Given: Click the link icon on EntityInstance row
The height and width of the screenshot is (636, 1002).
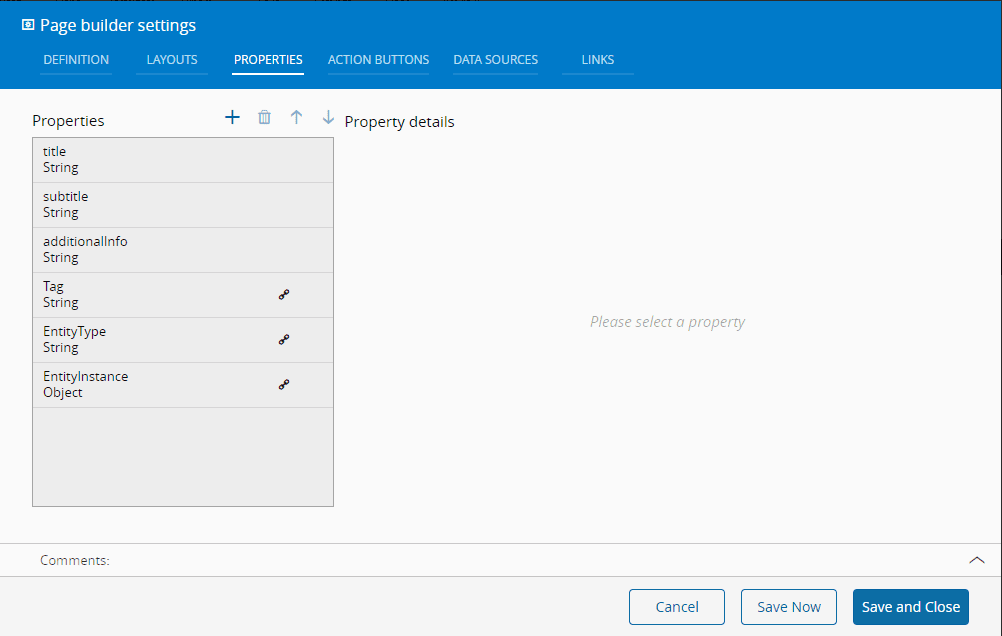Looking at the screenshot, I should (x=284, y=385).
